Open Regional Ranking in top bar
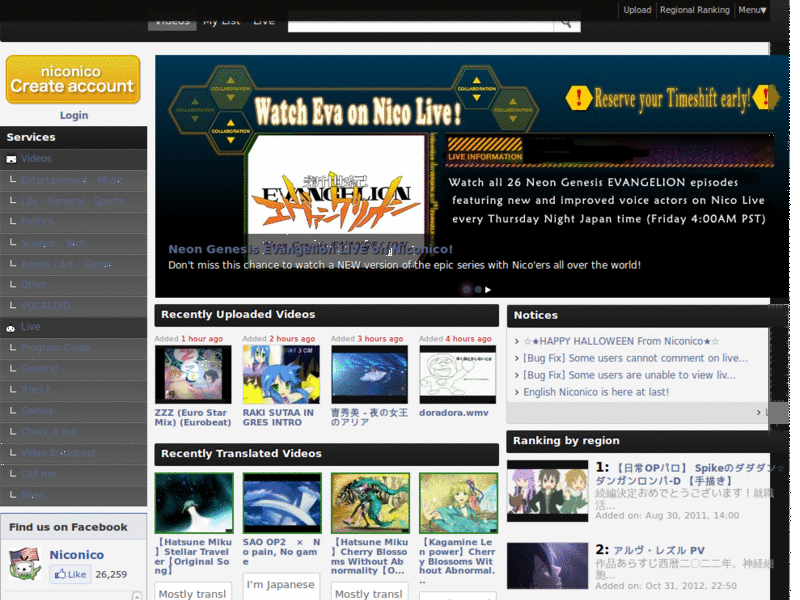This screenshot has width=800, height=600. pyautogui.click(x=694, y=10)
